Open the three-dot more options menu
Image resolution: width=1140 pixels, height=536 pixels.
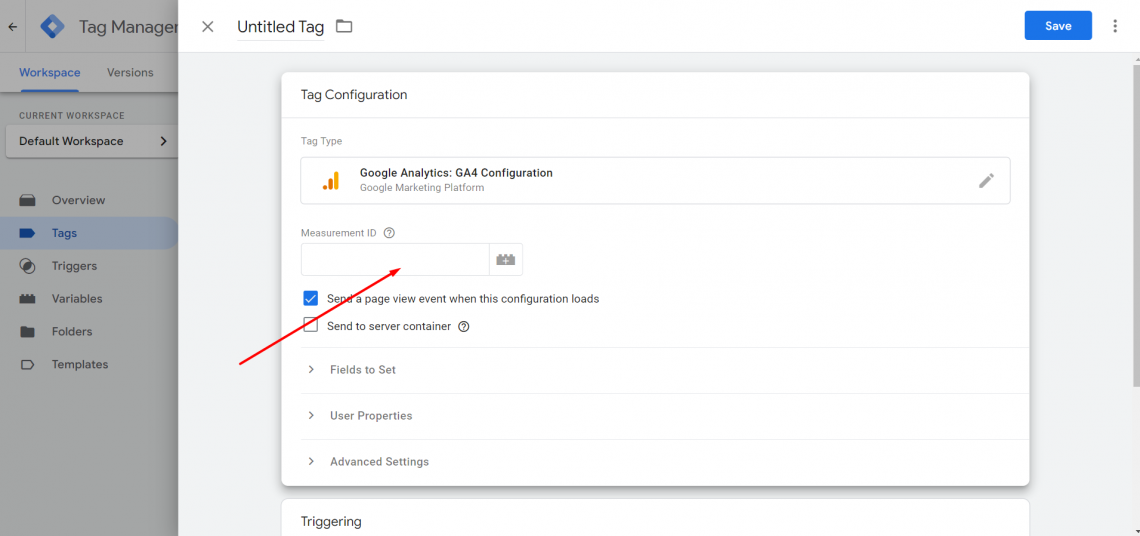coord(1115,26)
